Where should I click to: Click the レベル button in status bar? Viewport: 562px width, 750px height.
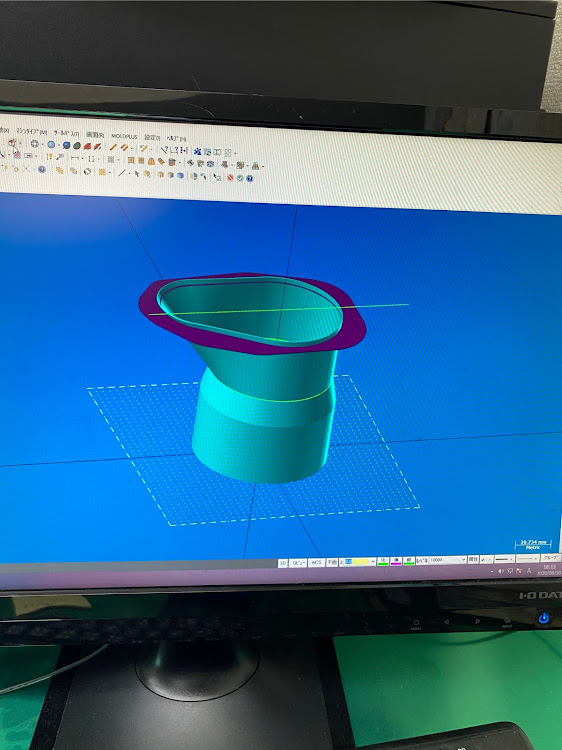pyautogui.click(x=422, y=560)
